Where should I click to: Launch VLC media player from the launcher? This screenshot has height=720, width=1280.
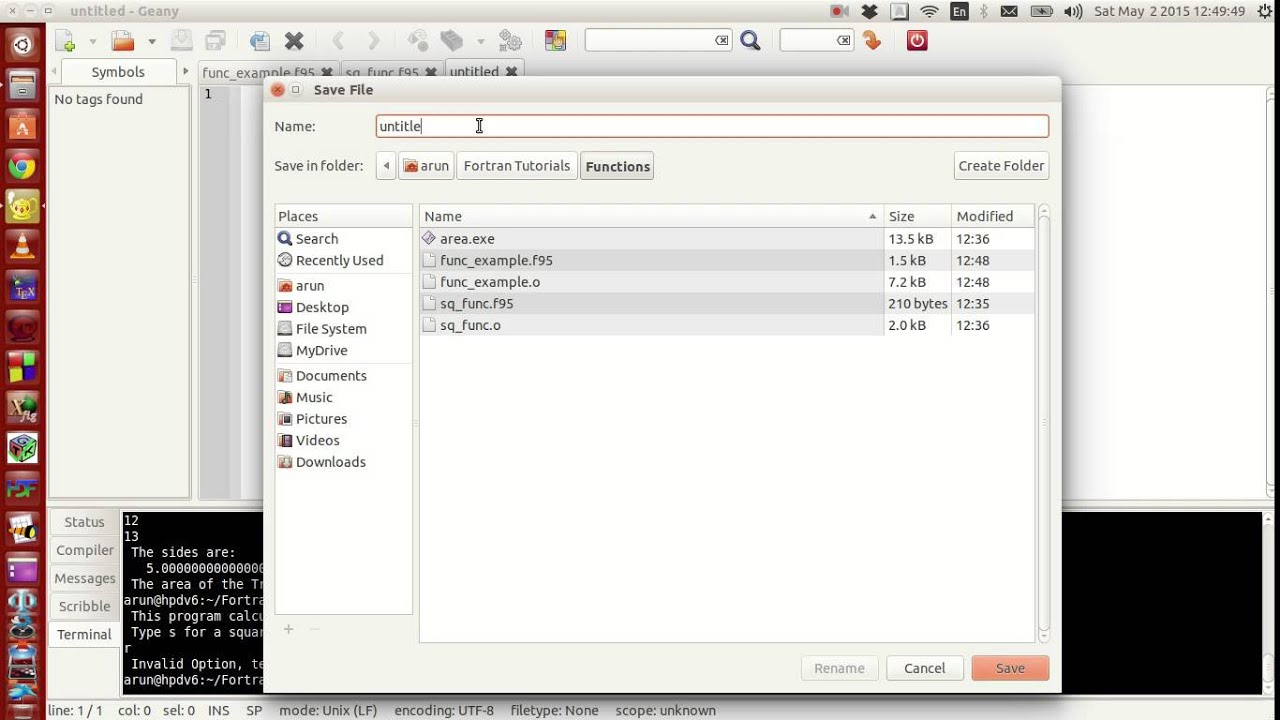point(22,246)
